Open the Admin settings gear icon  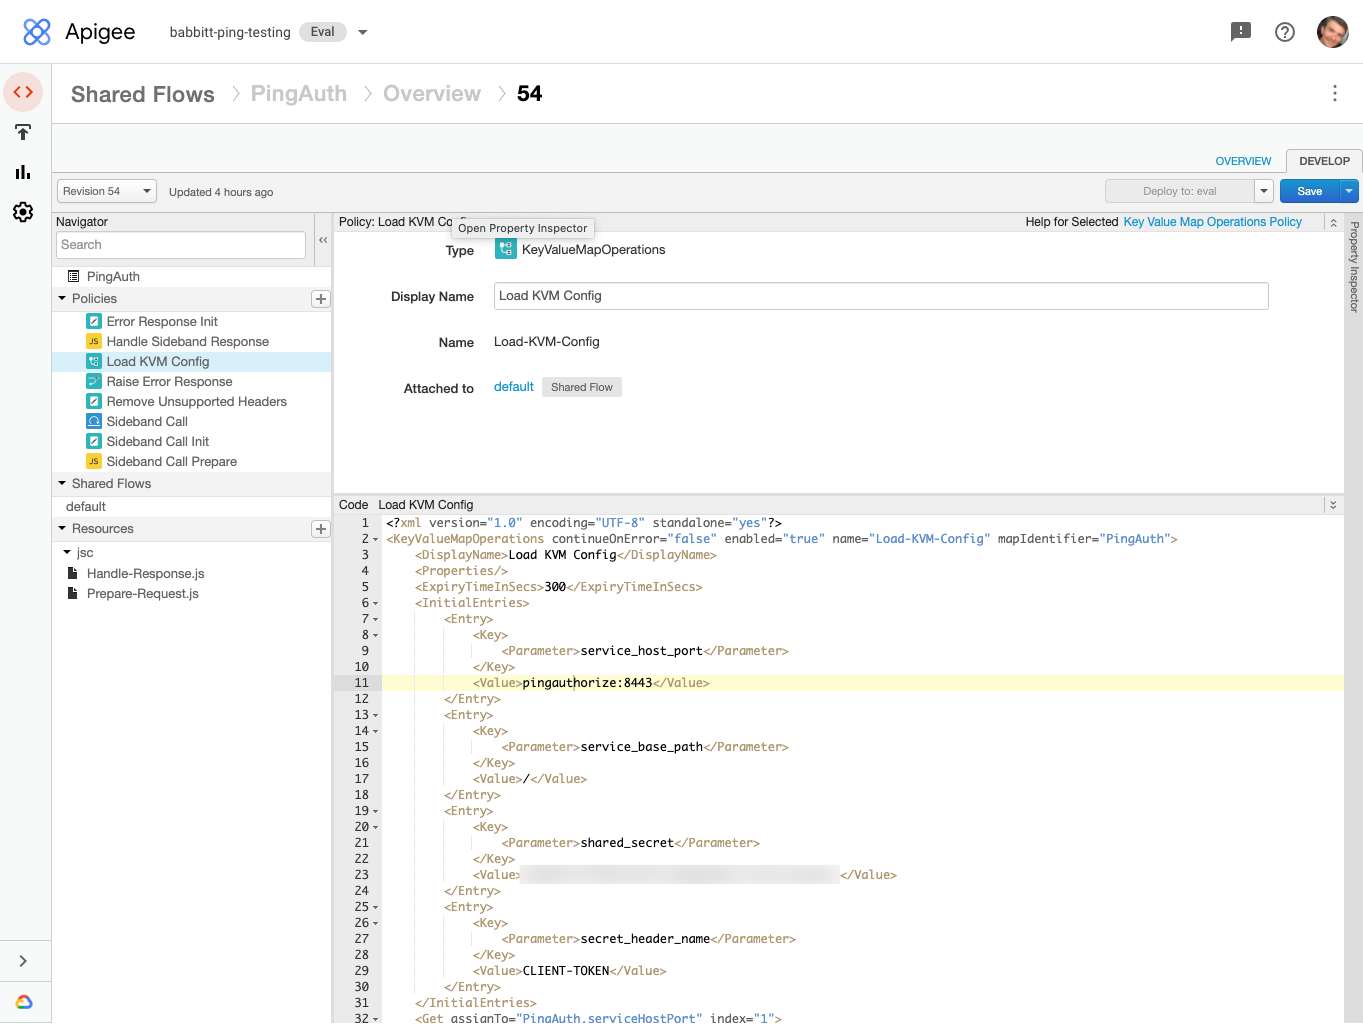(23, 212)
